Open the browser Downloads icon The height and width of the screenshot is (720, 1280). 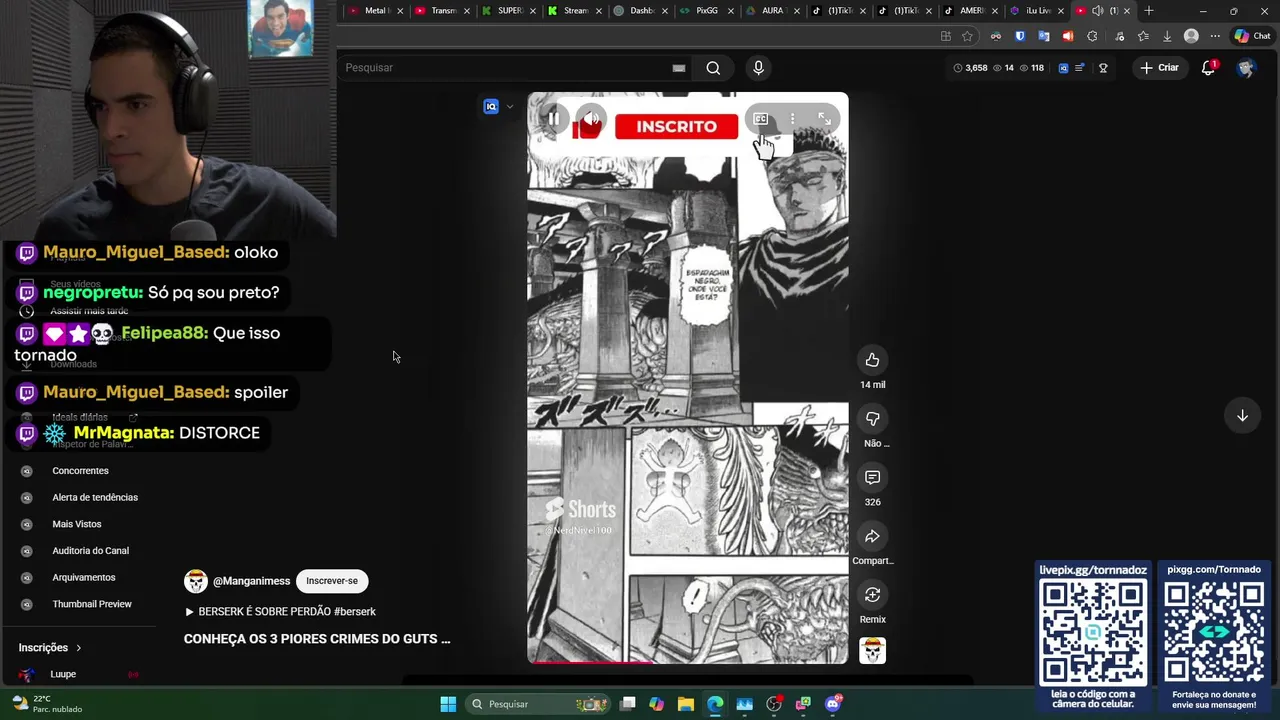1167,36
